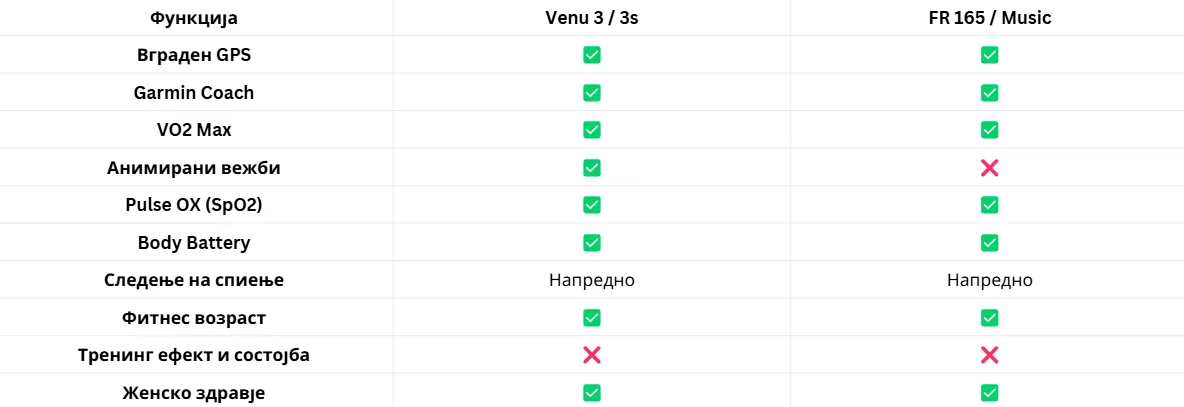Select the Body Battery row label
1184x407 pixels.
(x=194, y=243)
